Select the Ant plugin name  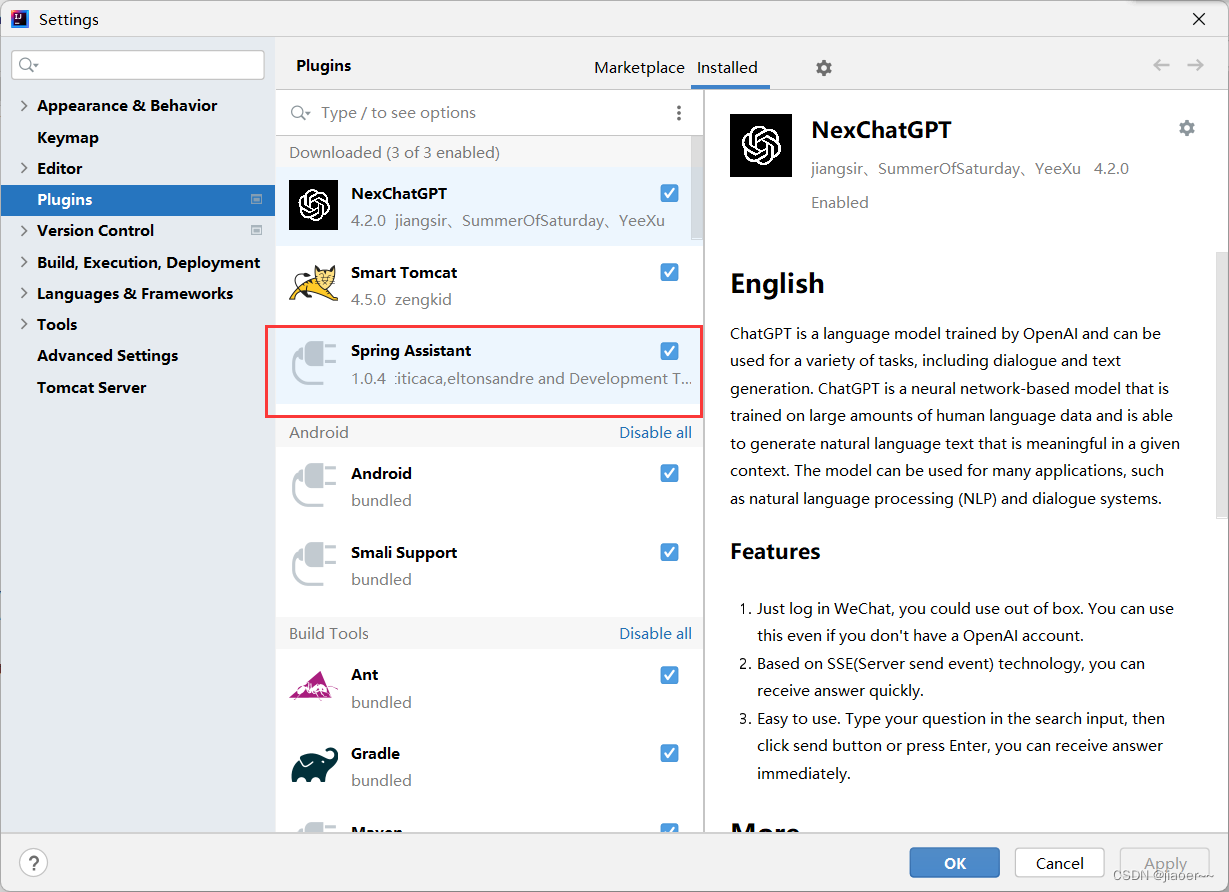coord(365,675)
